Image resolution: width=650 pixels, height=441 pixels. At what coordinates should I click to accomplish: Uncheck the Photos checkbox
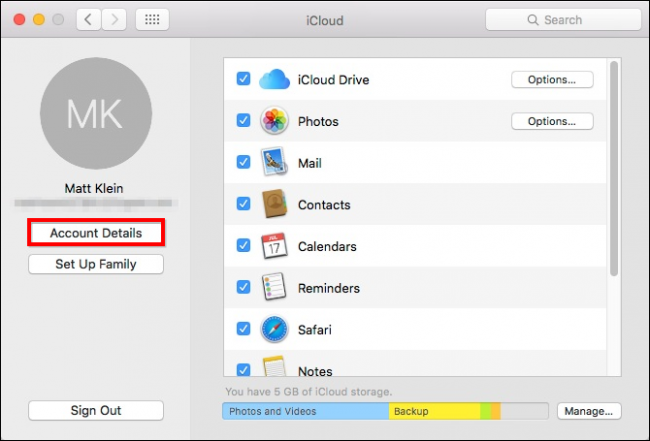(243, 121)
